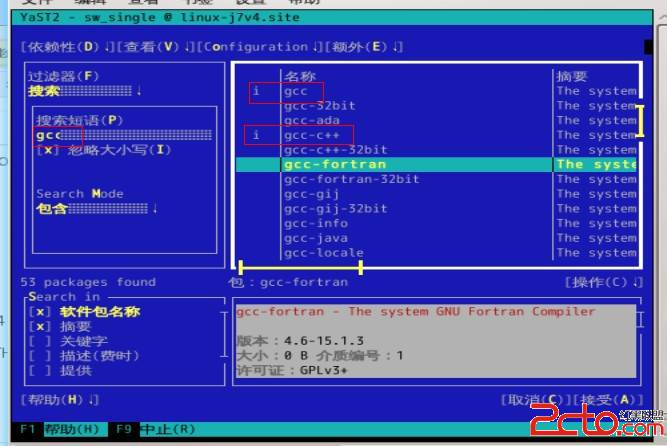
Task: Select the gcc-fortran-32bit package row
Action: [x=436, y=179]
